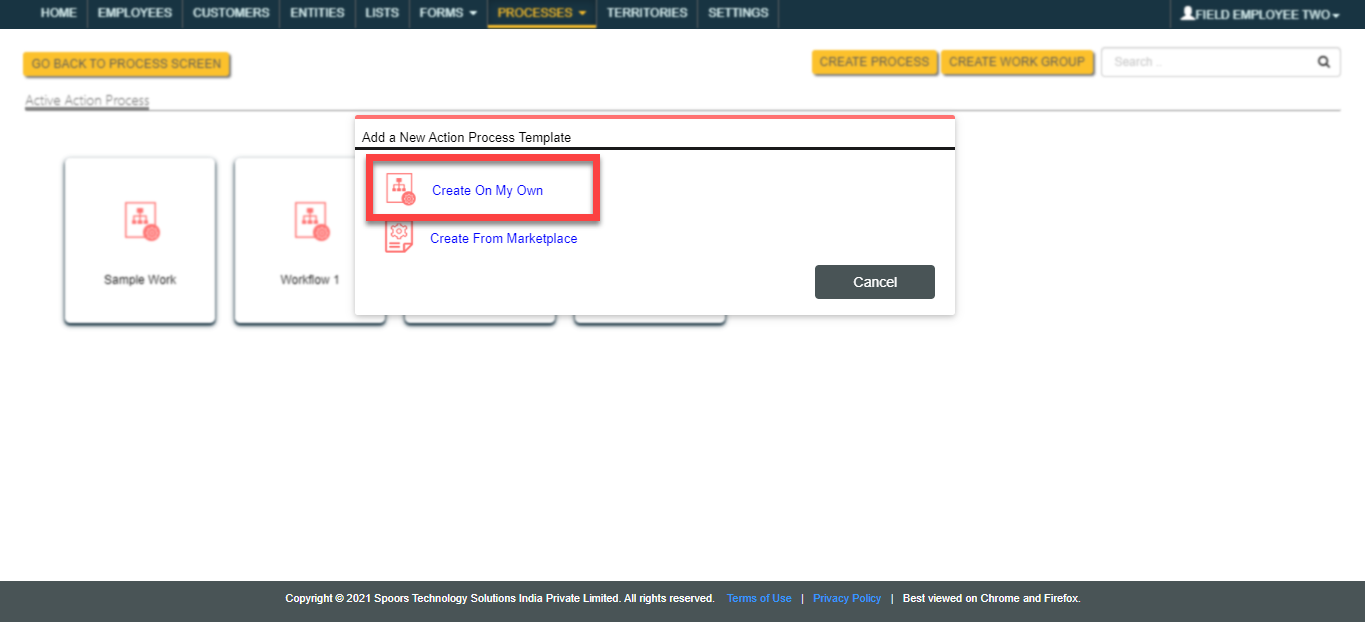Click the Workflow 1 process icon
Image resolution: width=1365 pixels, height=622 pixels.
(310, 220)
